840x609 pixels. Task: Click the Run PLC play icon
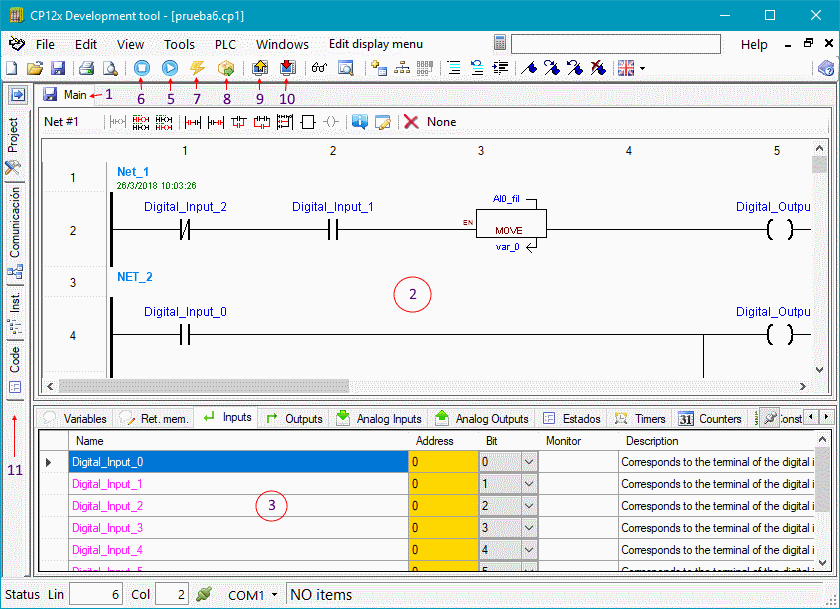(x=169, y=68)
